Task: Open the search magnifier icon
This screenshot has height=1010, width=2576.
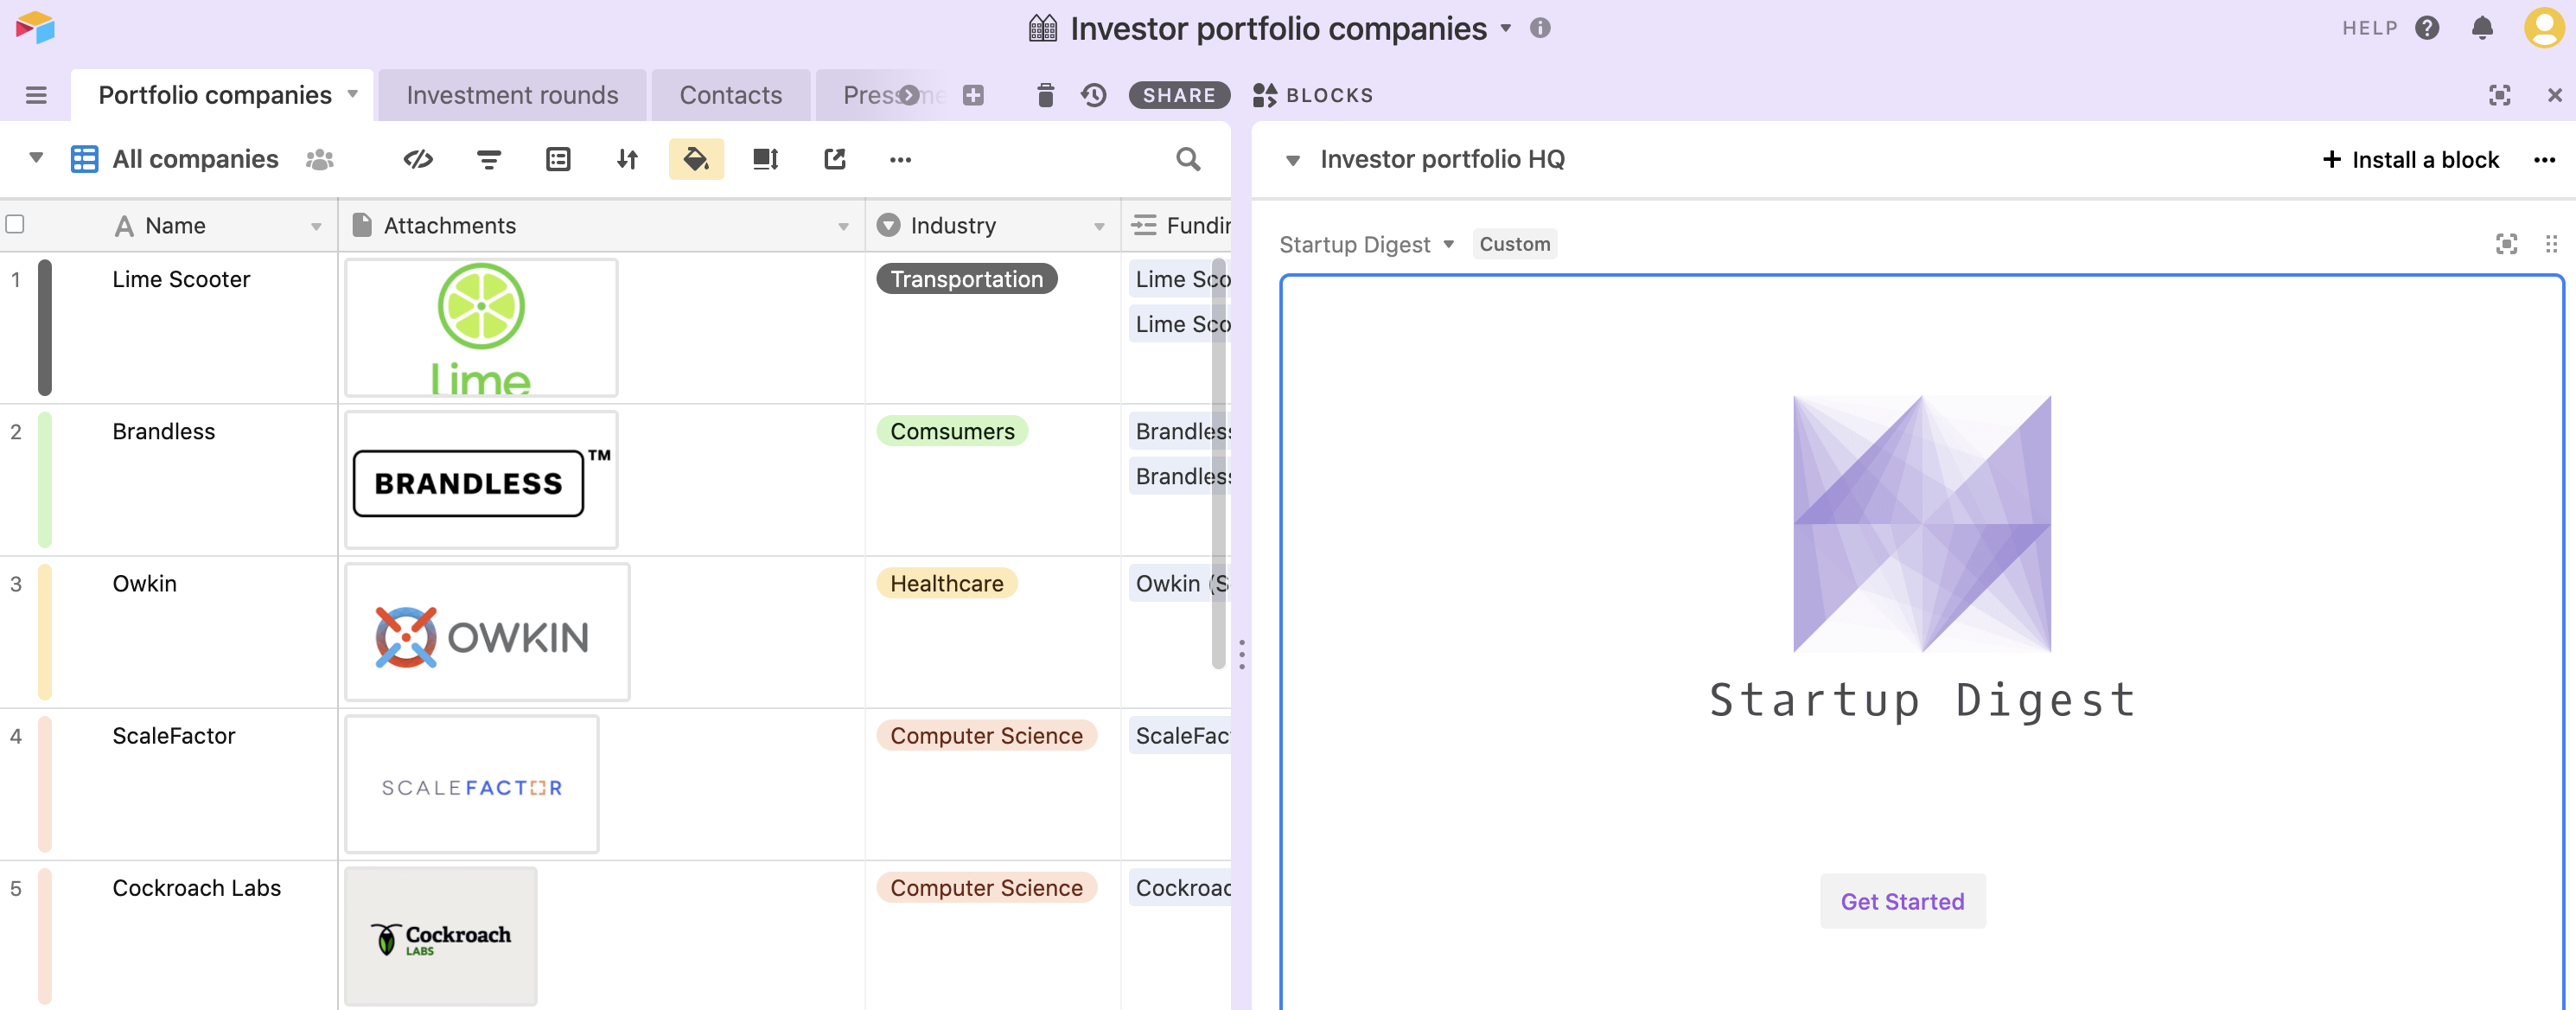Action: point(1188,159)
